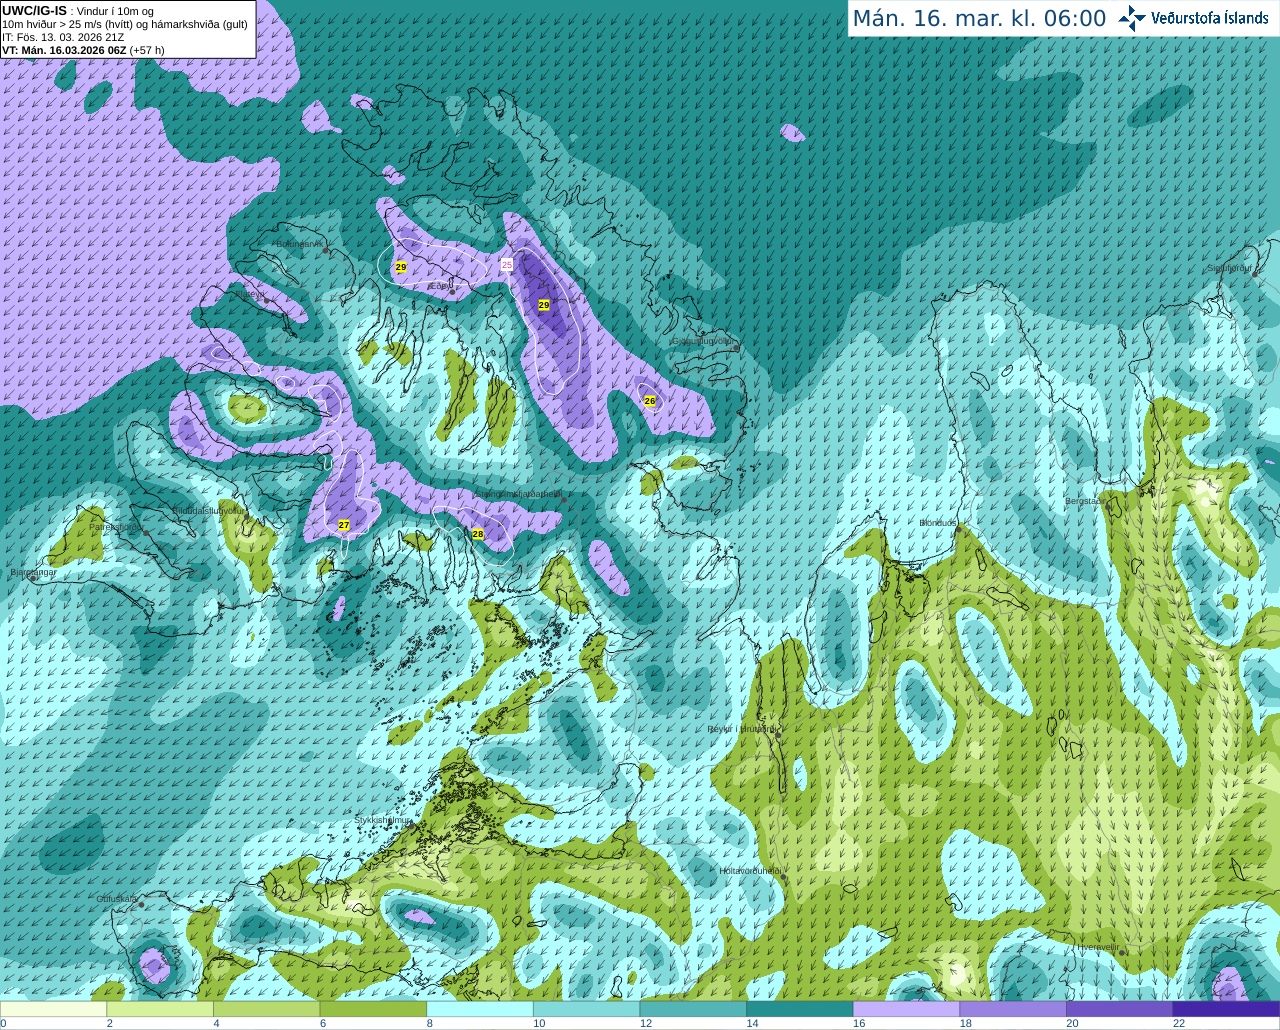The height and width of the screenshot is (1030, 1280).
Task: Click the date header Mán. 16. mar. kl. 06:00
Action: 979,19
